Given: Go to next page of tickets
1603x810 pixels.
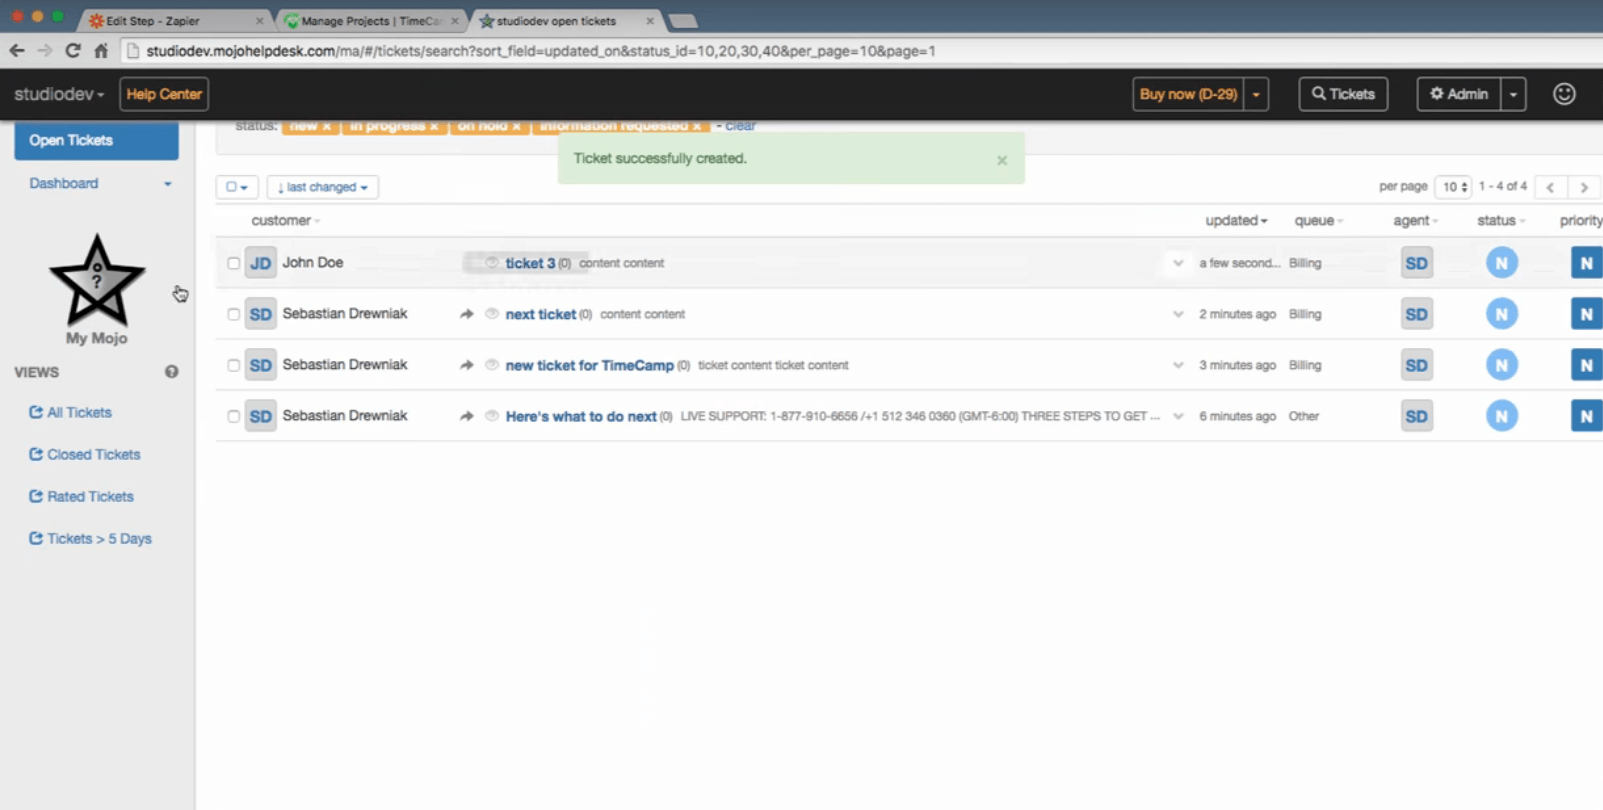Looking at the screenshot, I should click(x=1584, y=187).
